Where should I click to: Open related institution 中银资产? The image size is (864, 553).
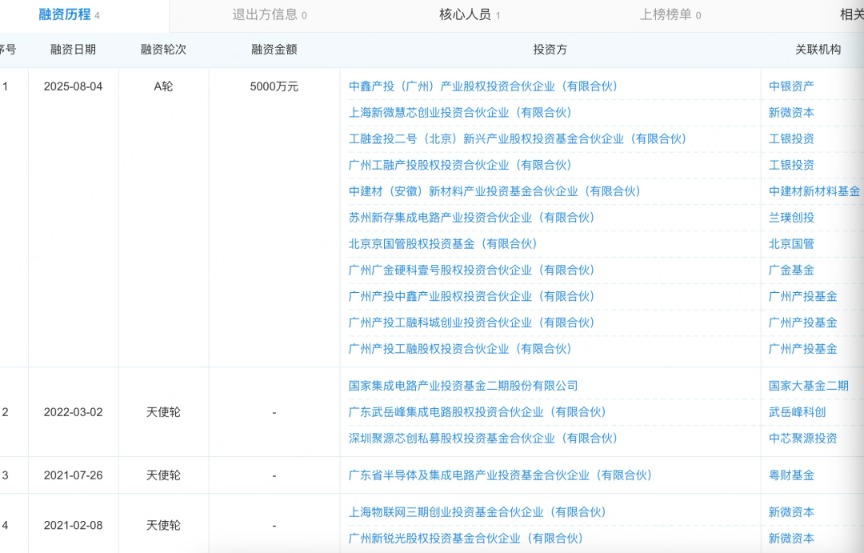[x=791, y=86]
